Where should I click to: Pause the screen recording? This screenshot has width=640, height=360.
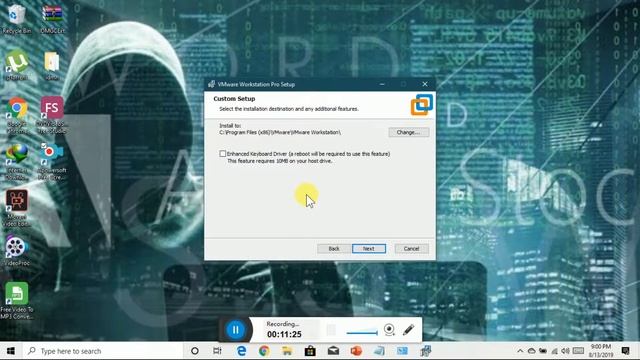coord(236,330)
